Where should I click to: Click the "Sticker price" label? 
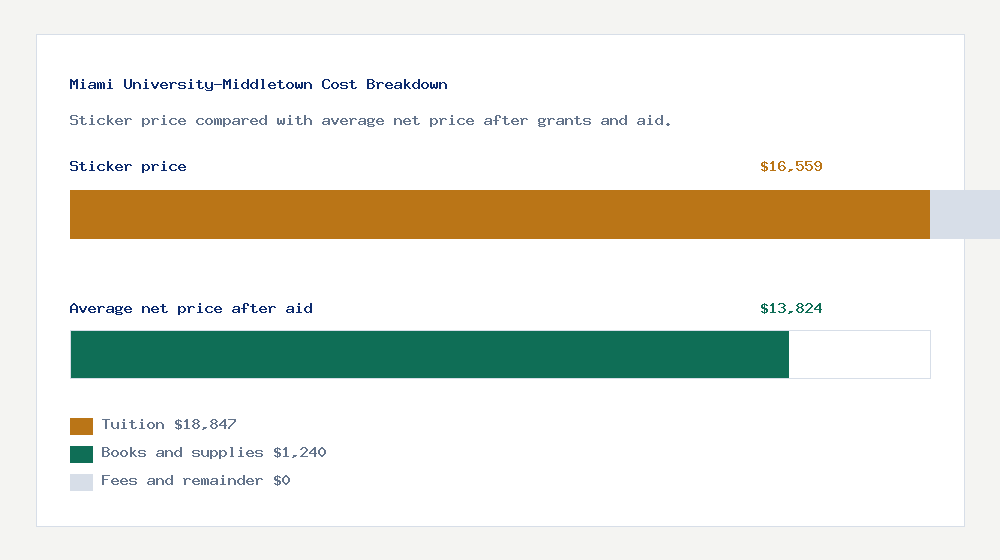(x=128, y=167)
